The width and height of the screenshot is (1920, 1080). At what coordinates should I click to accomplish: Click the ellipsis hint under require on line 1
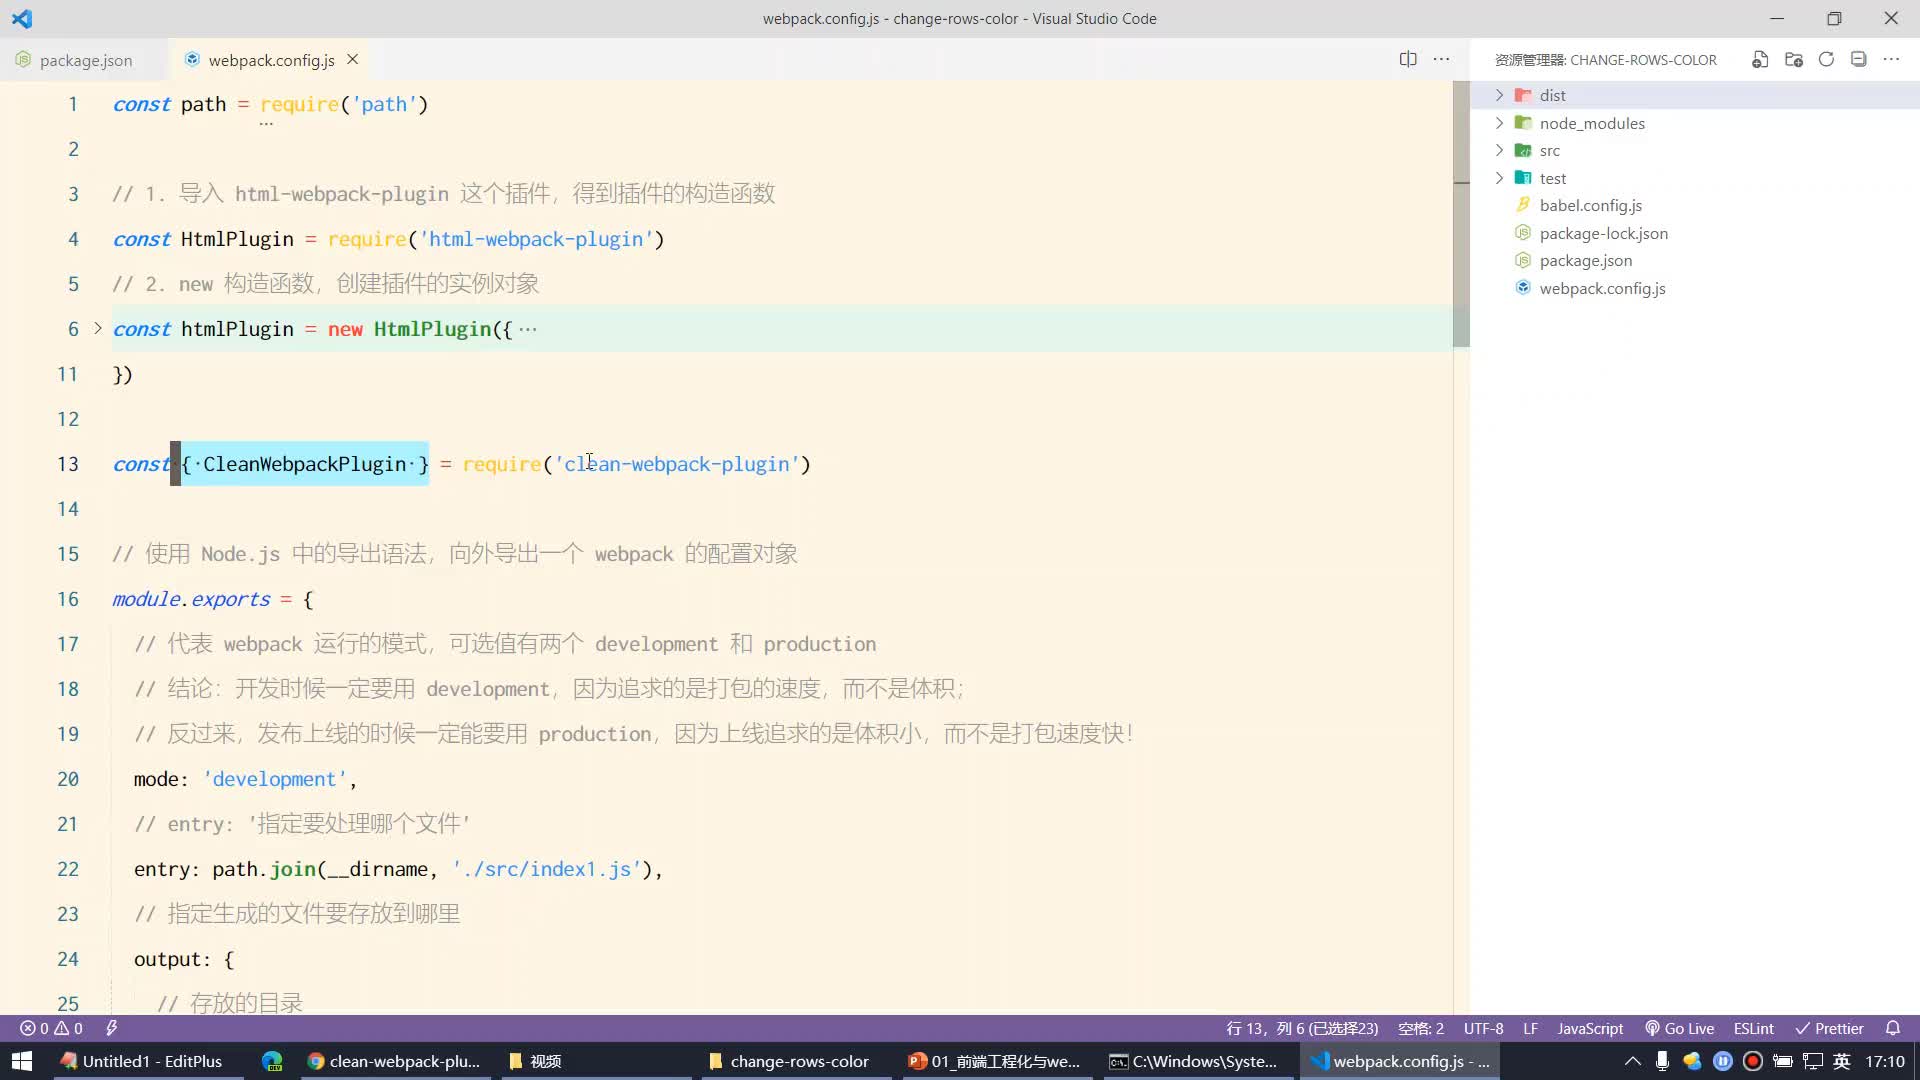coord(266,123)
